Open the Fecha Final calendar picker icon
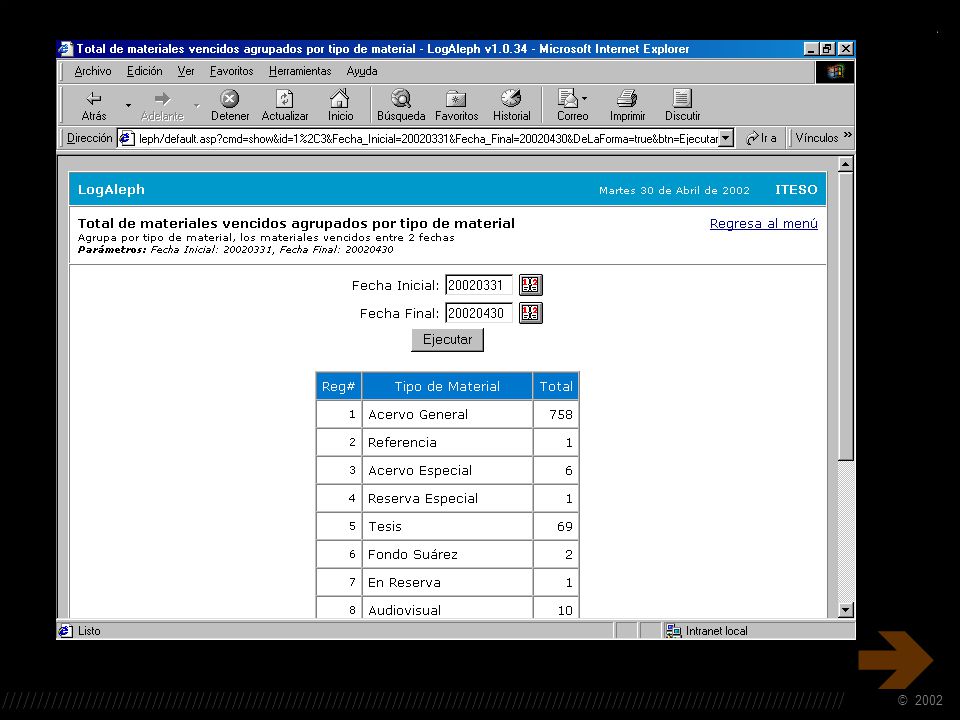 tap(530, 313)
